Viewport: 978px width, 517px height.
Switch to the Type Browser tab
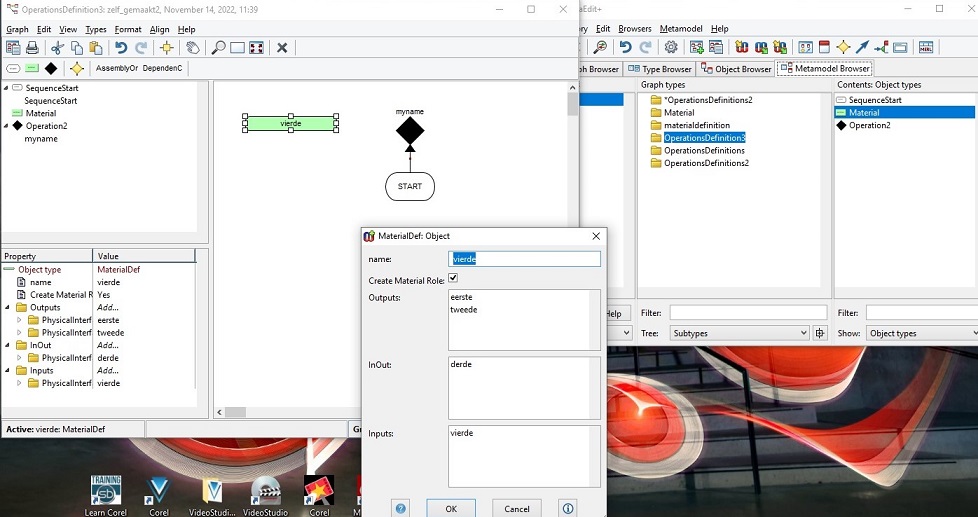click(x=660, y=69)
